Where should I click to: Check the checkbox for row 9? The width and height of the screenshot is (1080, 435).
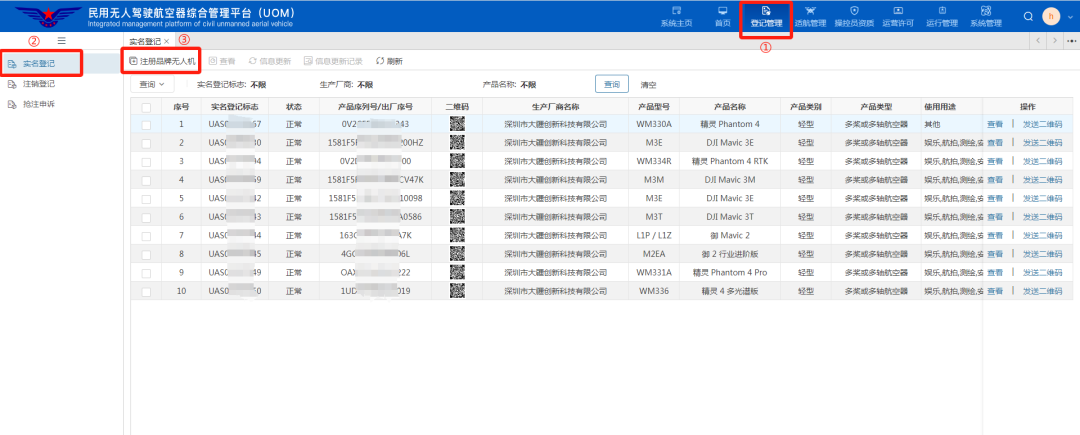pos(146,273)
